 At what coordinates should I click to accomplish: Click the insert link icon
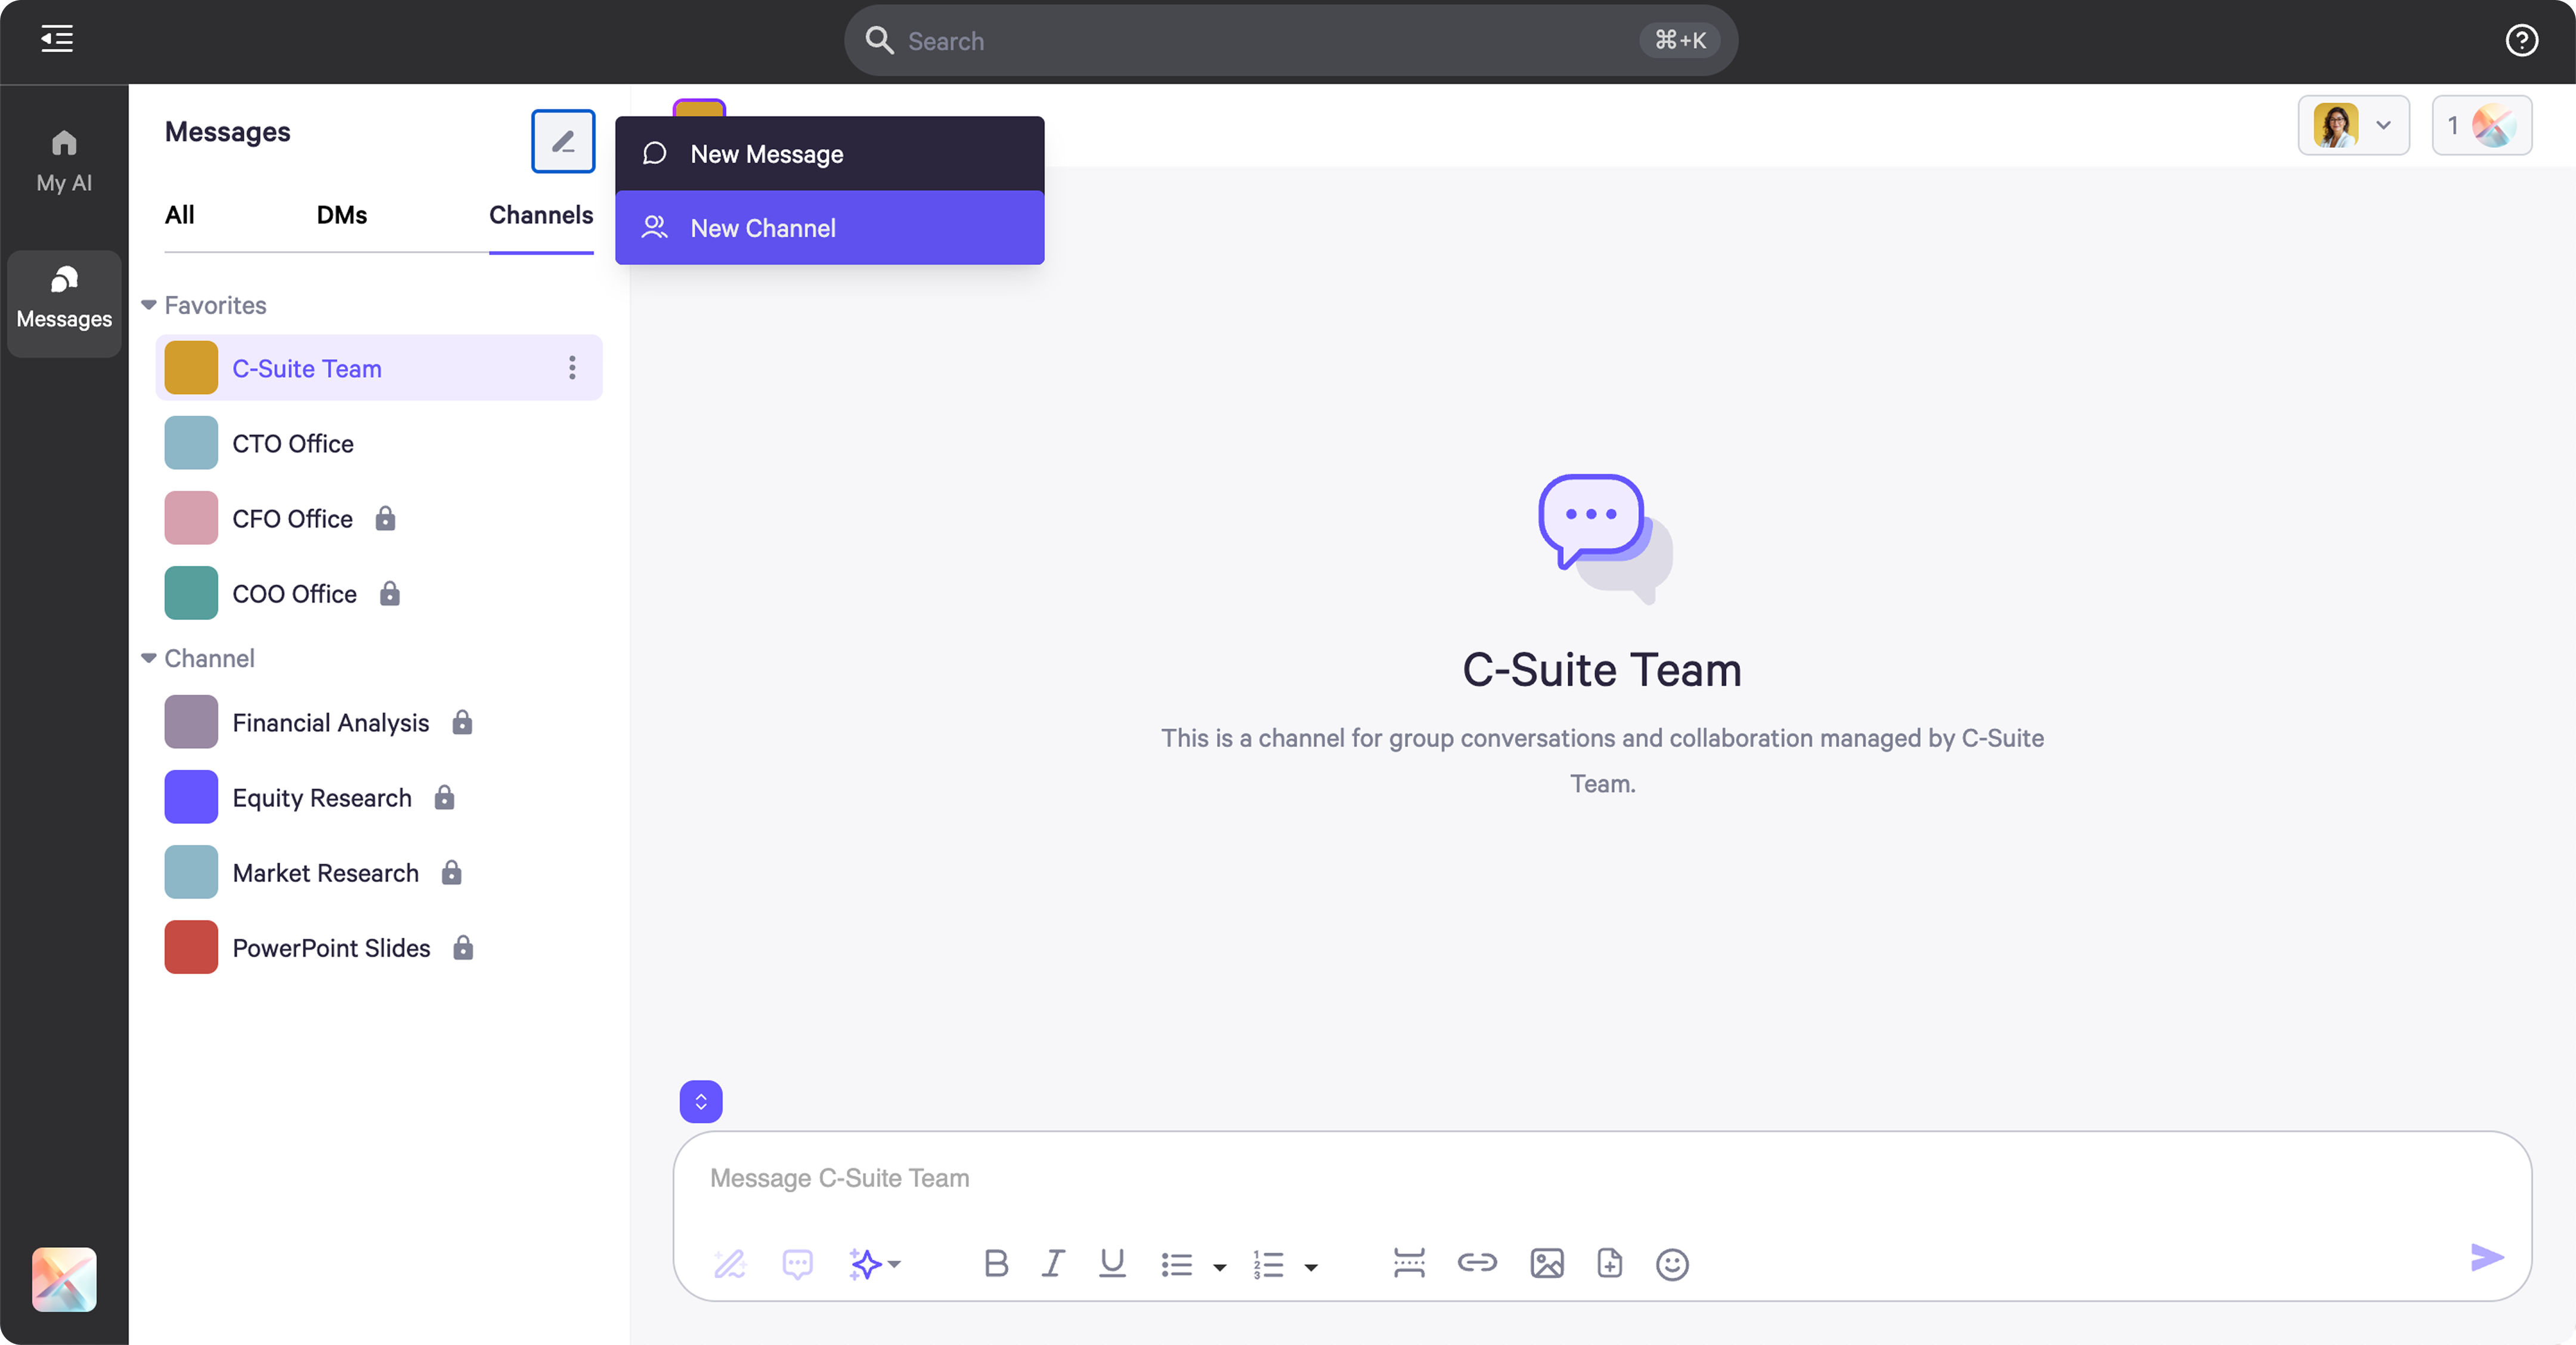1476,1263
